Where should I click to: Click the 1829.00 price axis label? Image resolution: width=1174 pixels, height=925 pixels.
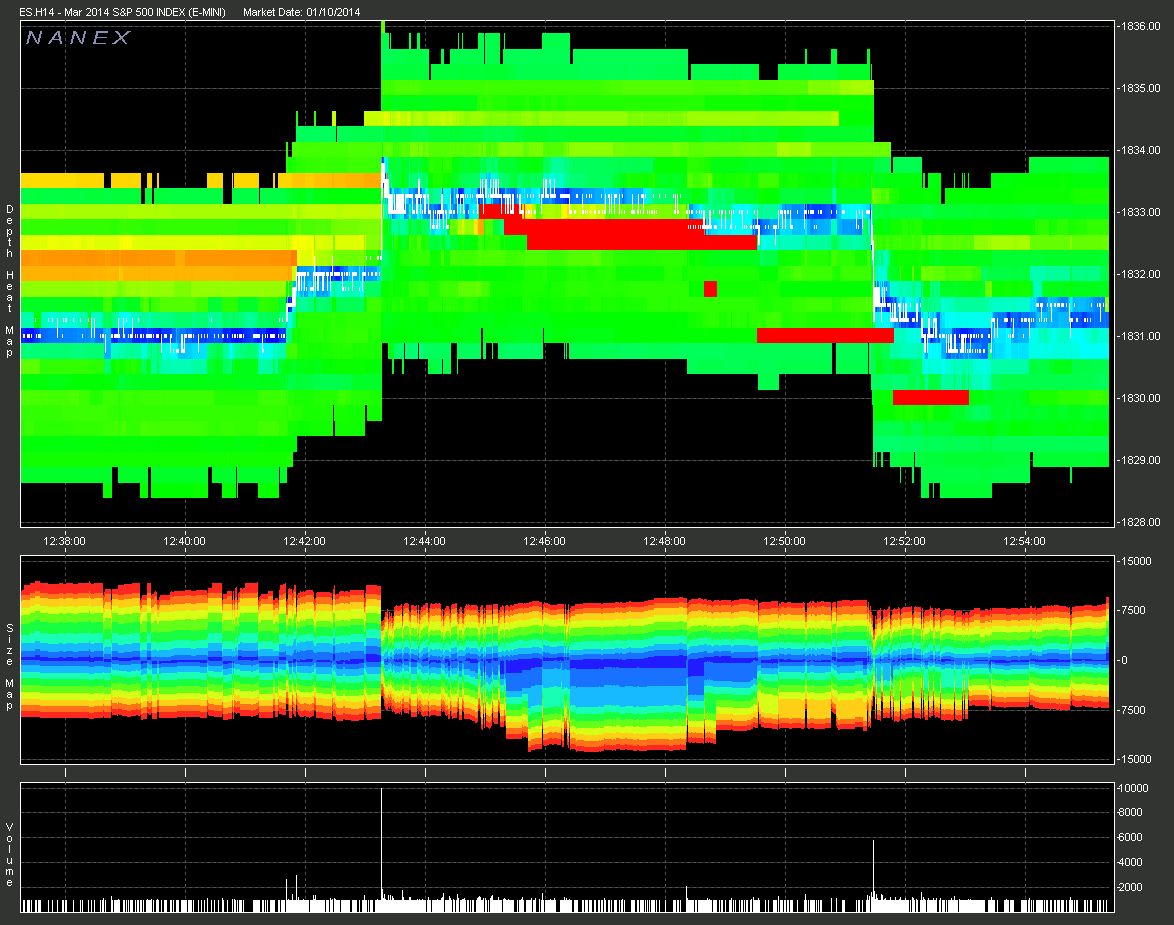(x=1140, y=460)
